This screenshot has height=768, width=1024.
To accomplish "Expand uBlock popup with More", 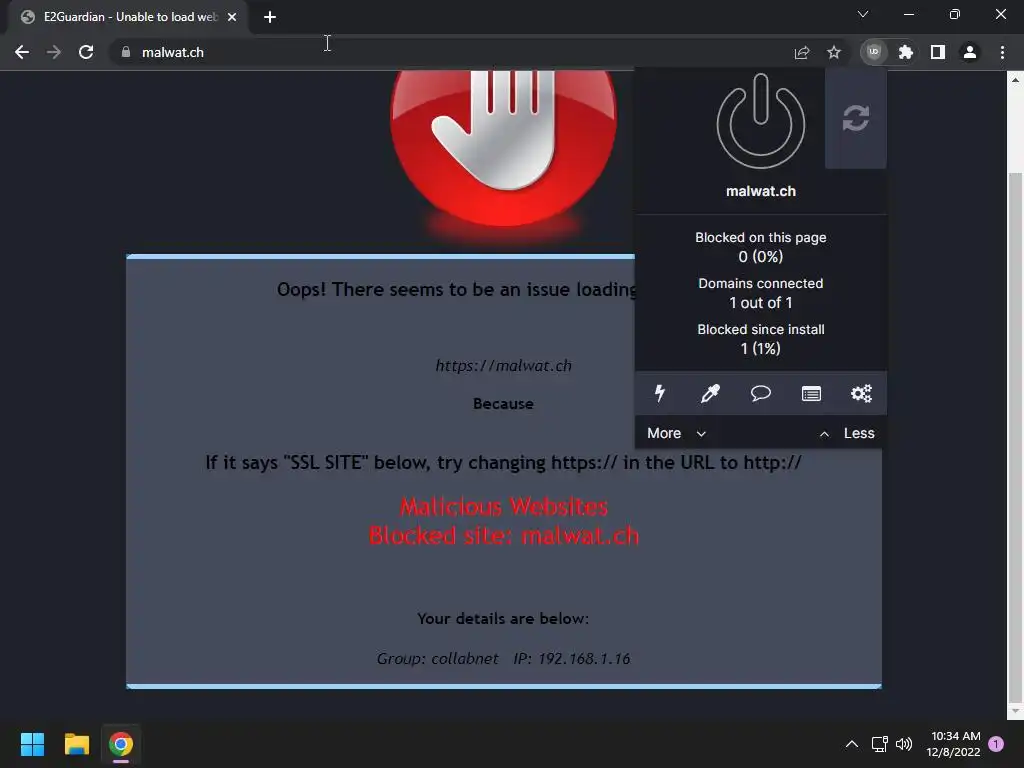I will tap(677, 433).
